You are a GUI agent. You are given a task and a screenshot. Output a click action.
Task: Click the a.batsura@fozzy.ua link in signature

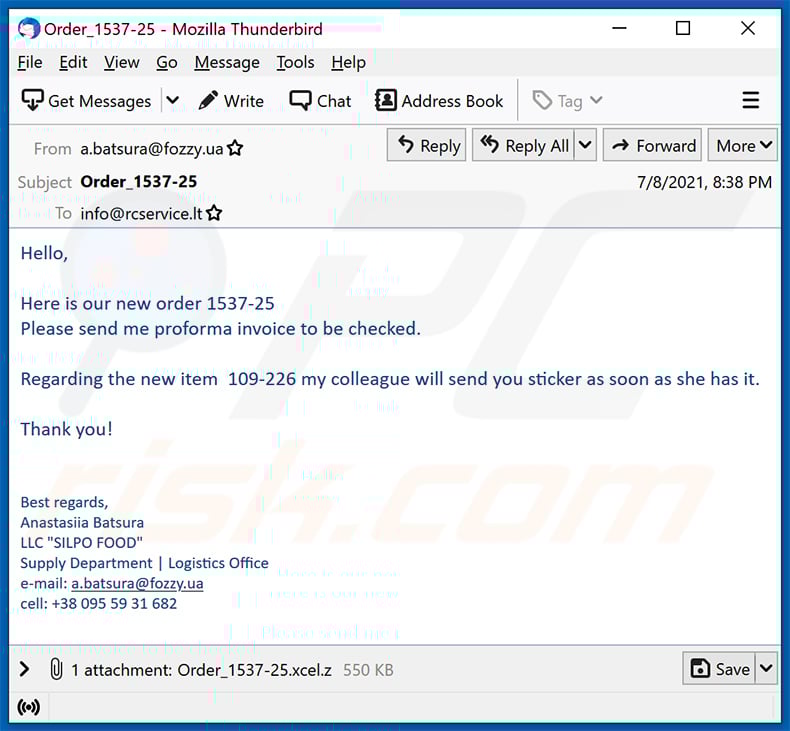138,583
